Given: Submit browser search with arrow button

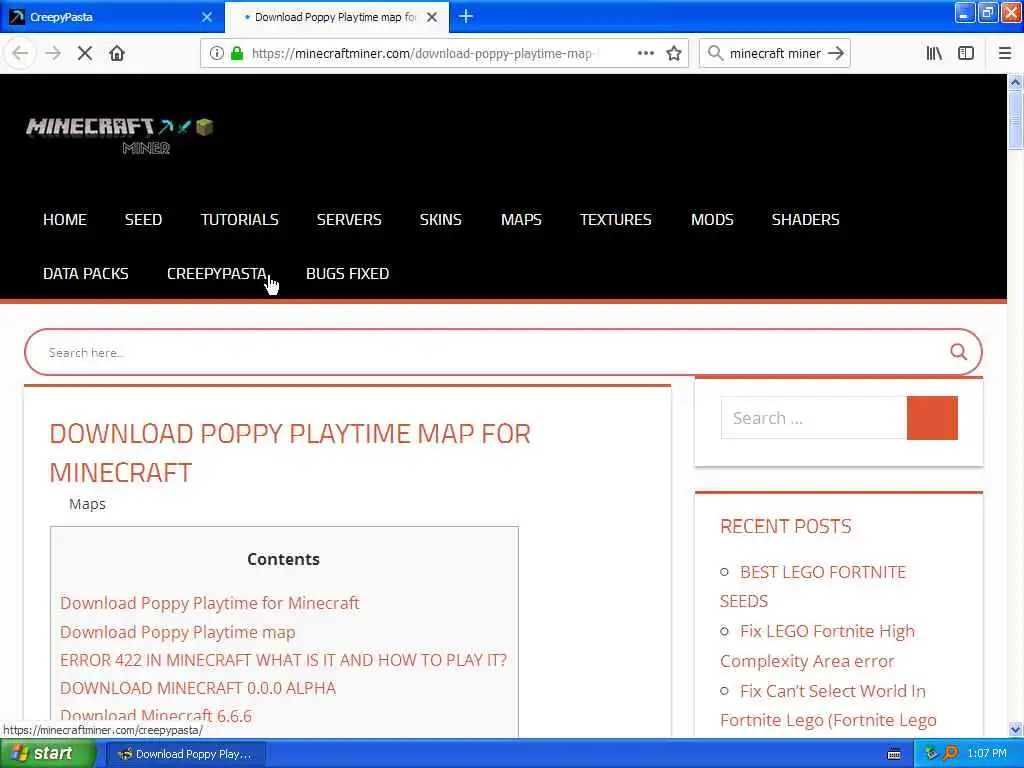Looking at the screenshot, I should tap(836, 53).
